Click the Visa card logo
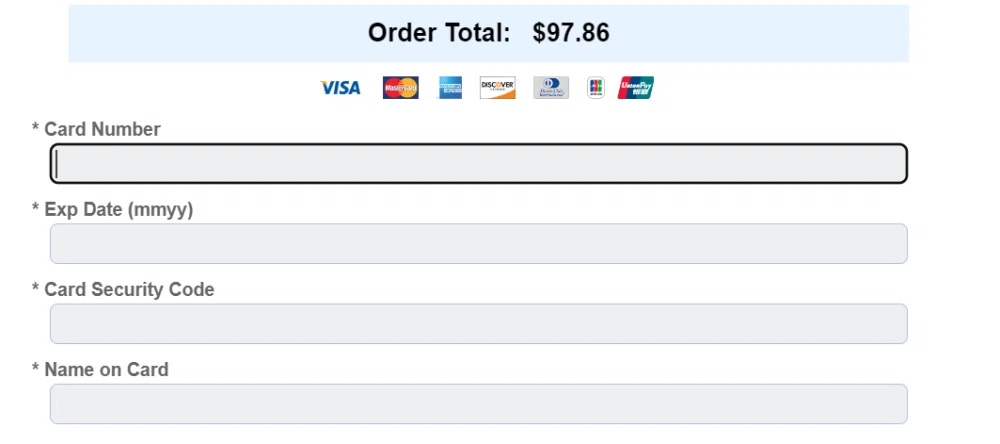The image size is (1000, 444). (340, 88)
